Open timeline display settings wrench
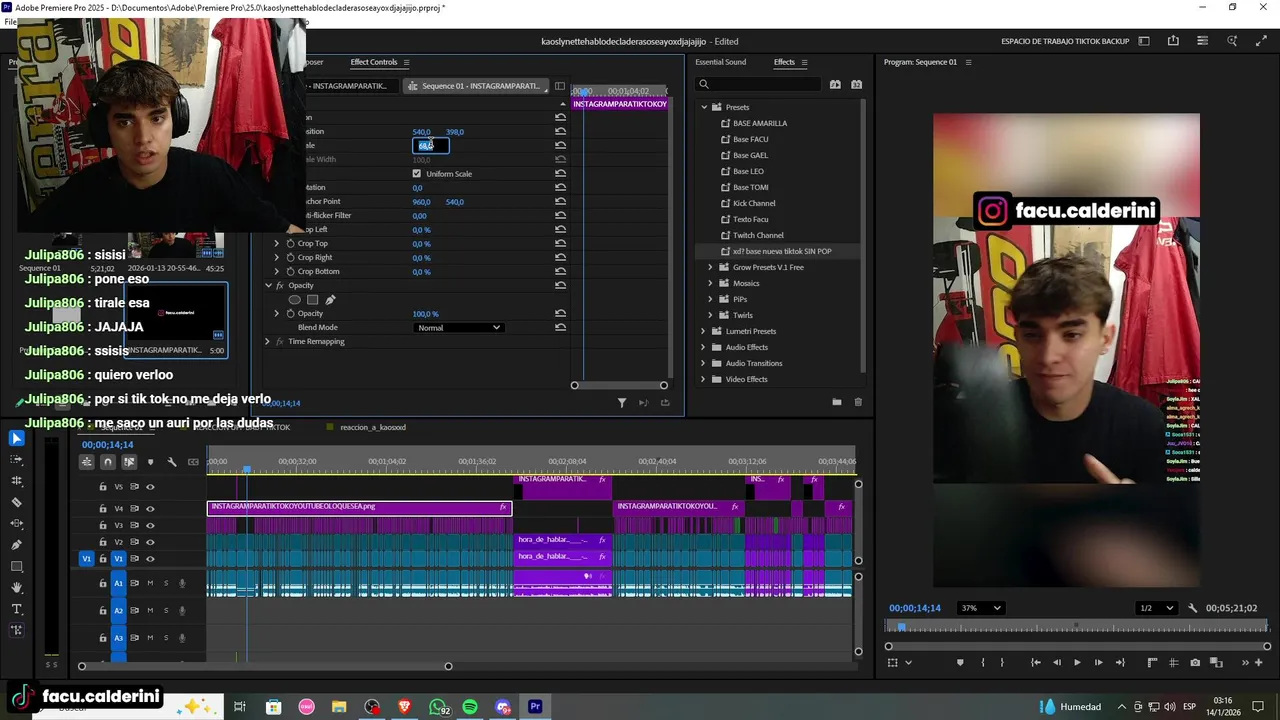1280x720 pixels. pyautogui.click(x=172, y=462)
